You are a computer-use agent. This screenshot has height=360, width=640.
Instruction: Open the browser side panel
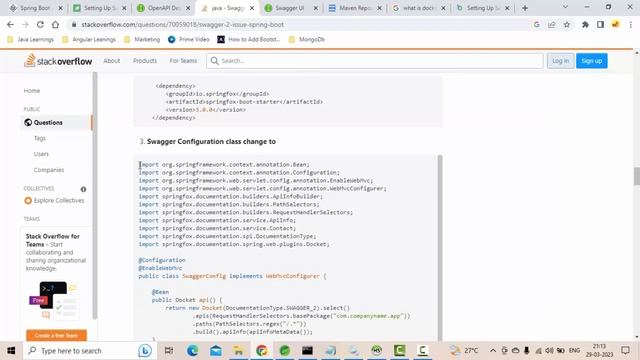(x=600, y=25)
